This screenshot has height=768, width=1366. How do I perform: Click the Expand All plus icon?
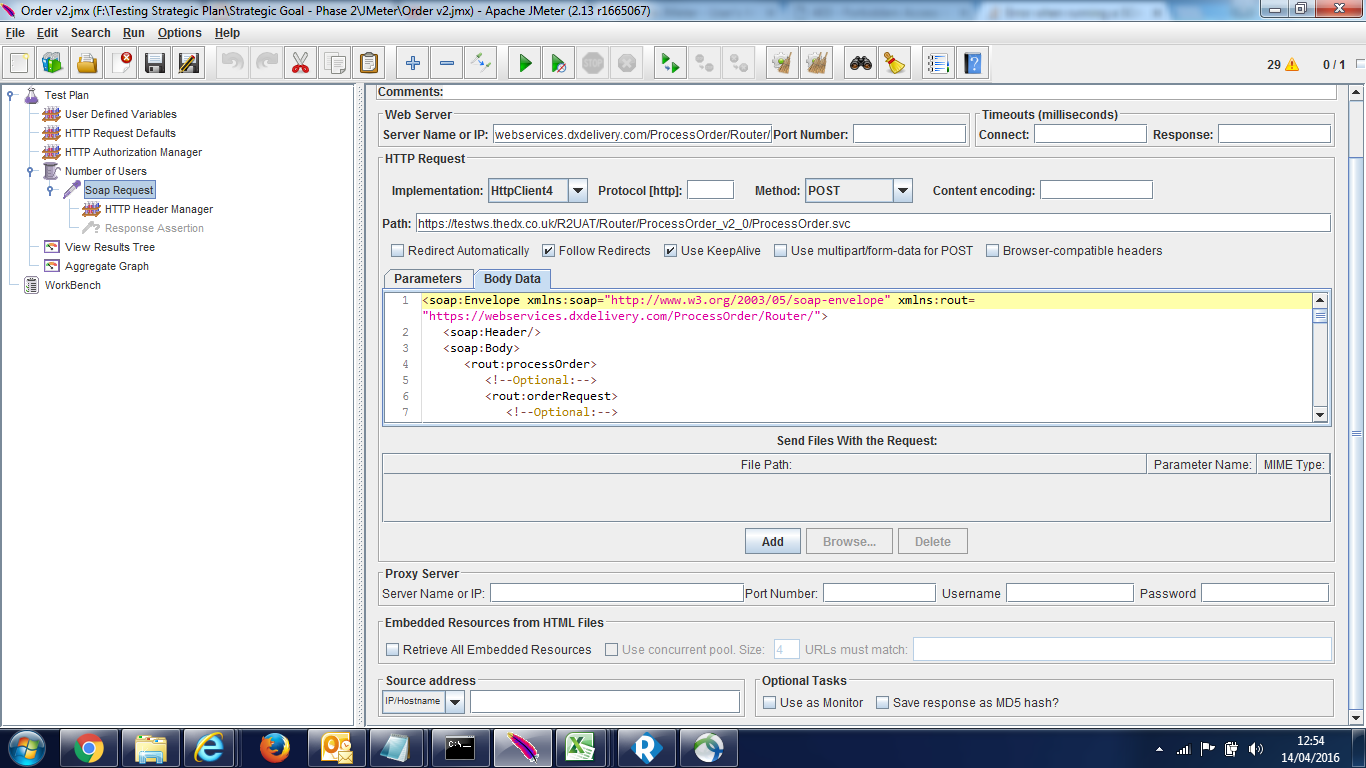tap(412, 63)
